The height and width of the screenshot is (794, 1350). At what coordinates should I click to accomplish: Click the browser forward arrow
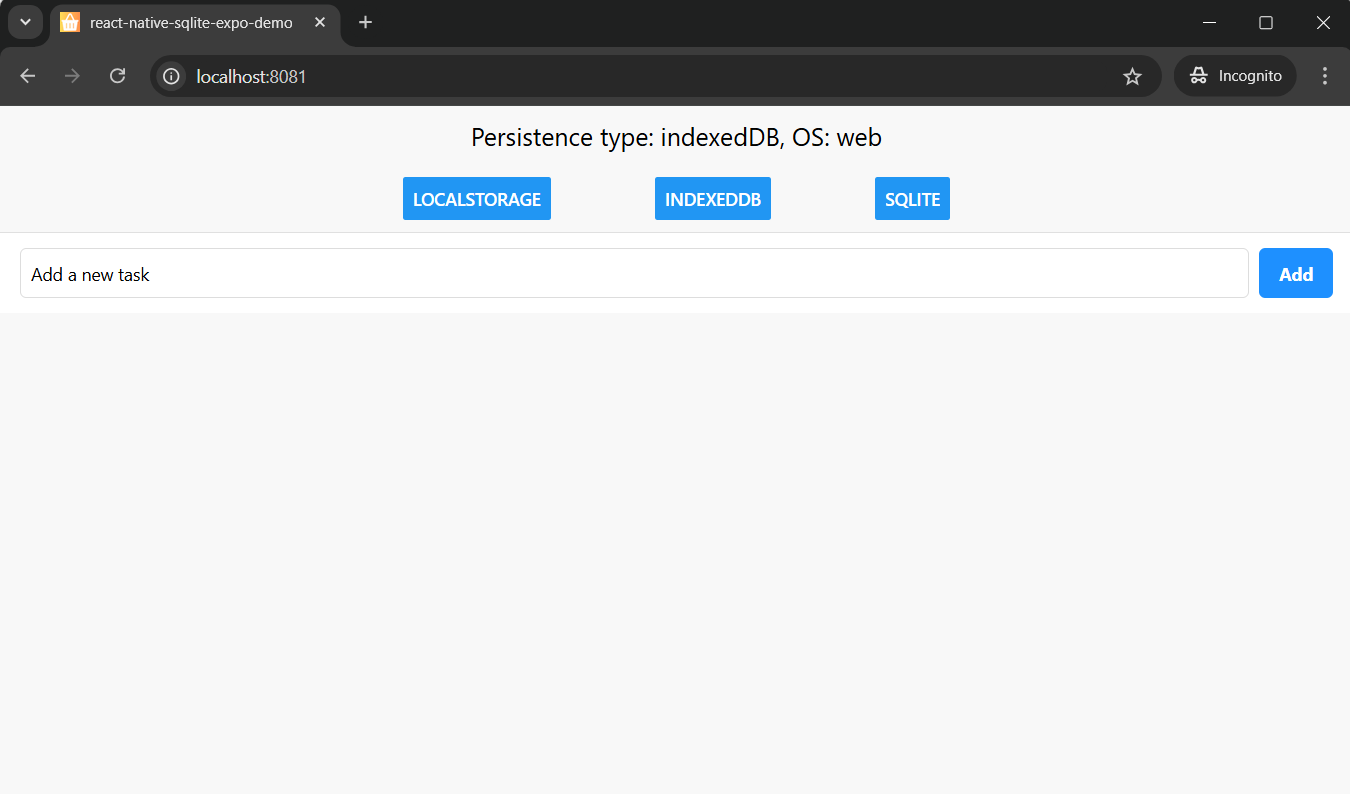(x=72, y=76)
